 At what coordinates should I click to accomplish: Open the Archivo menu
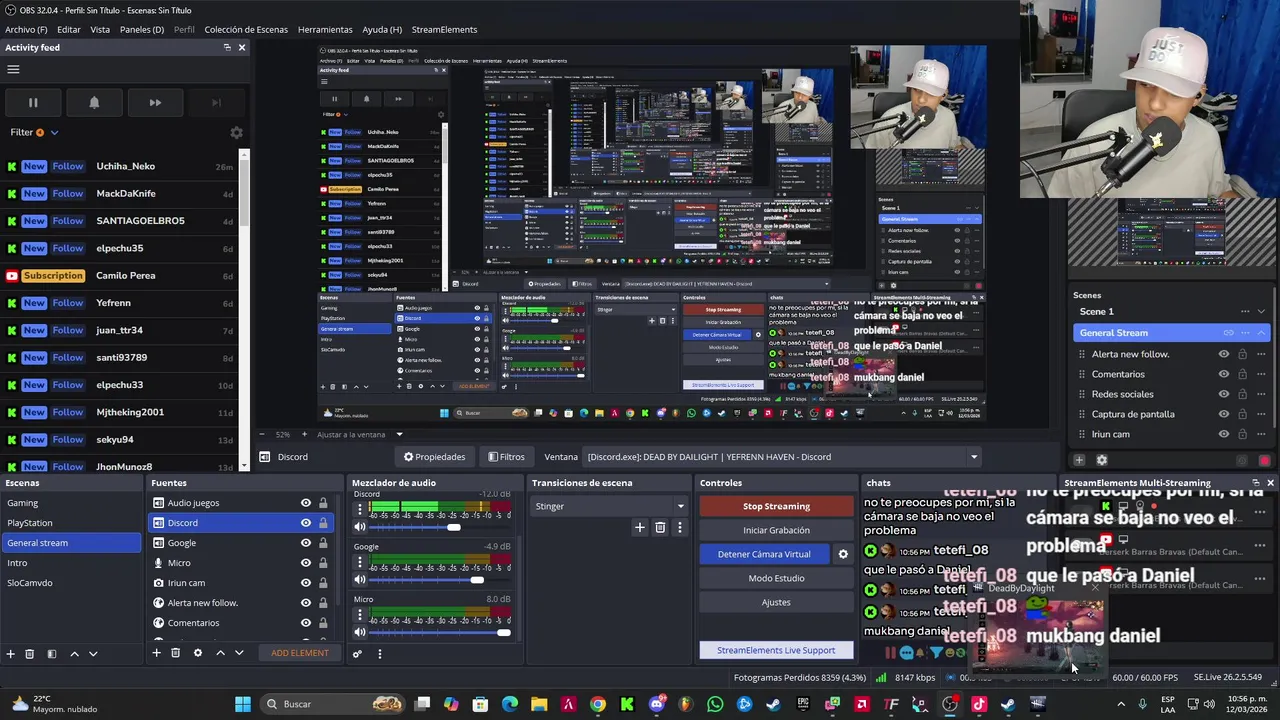[26, 29]
